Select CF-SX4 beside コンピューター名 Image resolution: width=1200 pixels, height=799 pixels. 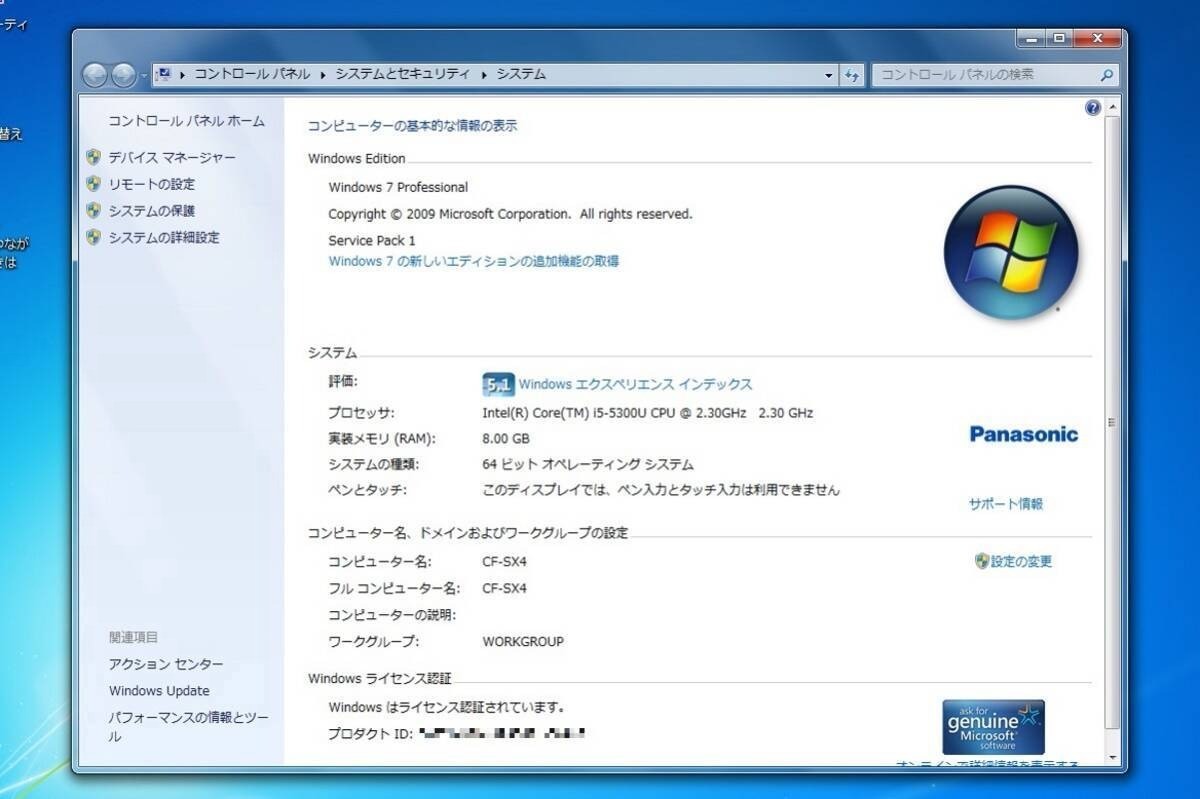pyautogui.click(x=504, y=562)
